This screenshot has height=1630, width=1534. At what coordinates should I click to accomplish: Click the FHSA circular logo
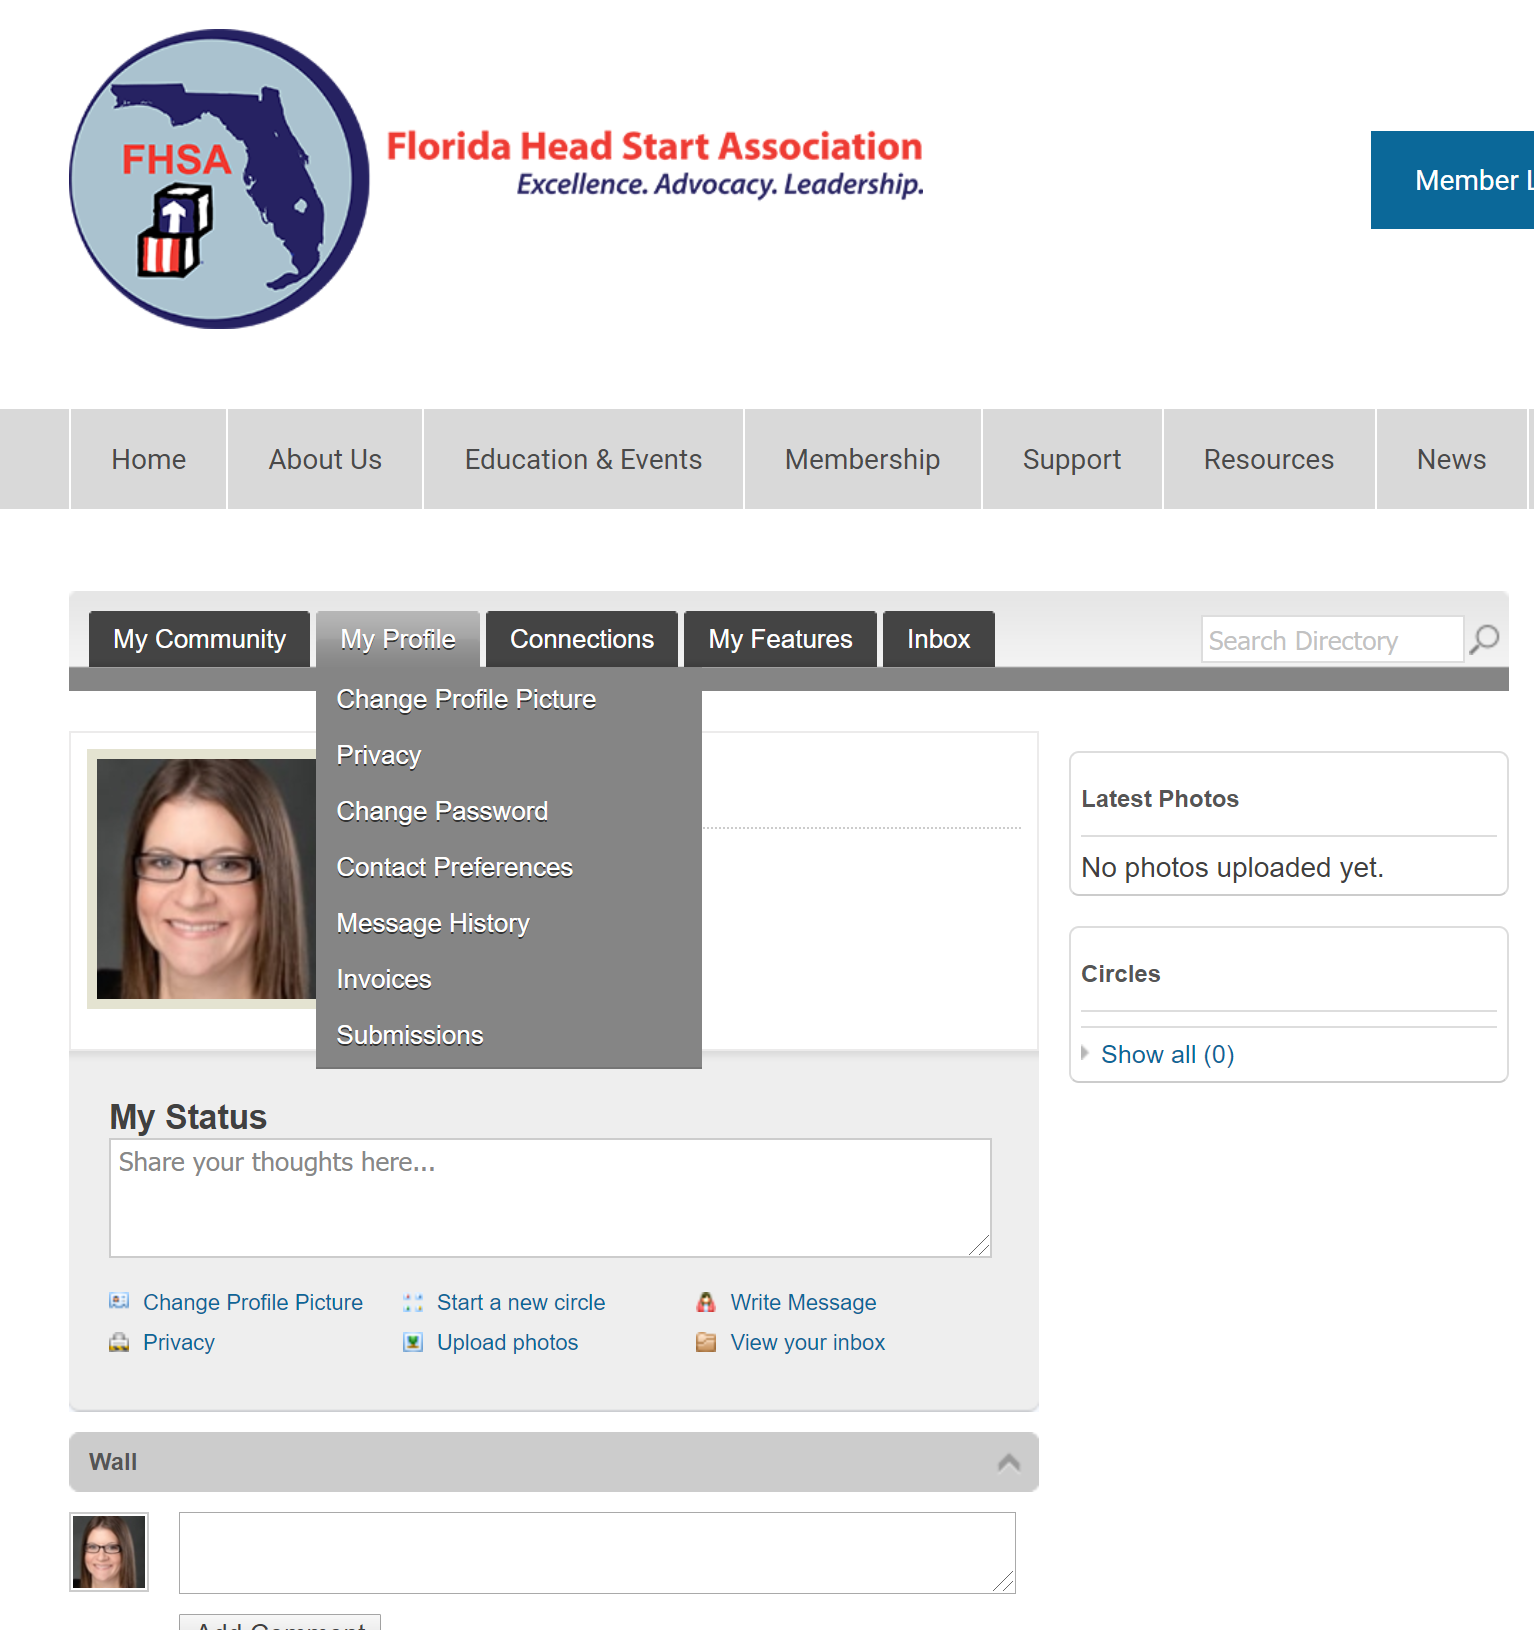219,179
